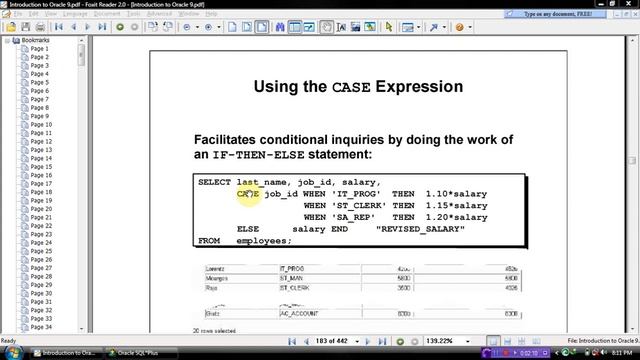Select the fit width page icon
Image resolution: width=640 pixels, height=360 pixels.
262,27
